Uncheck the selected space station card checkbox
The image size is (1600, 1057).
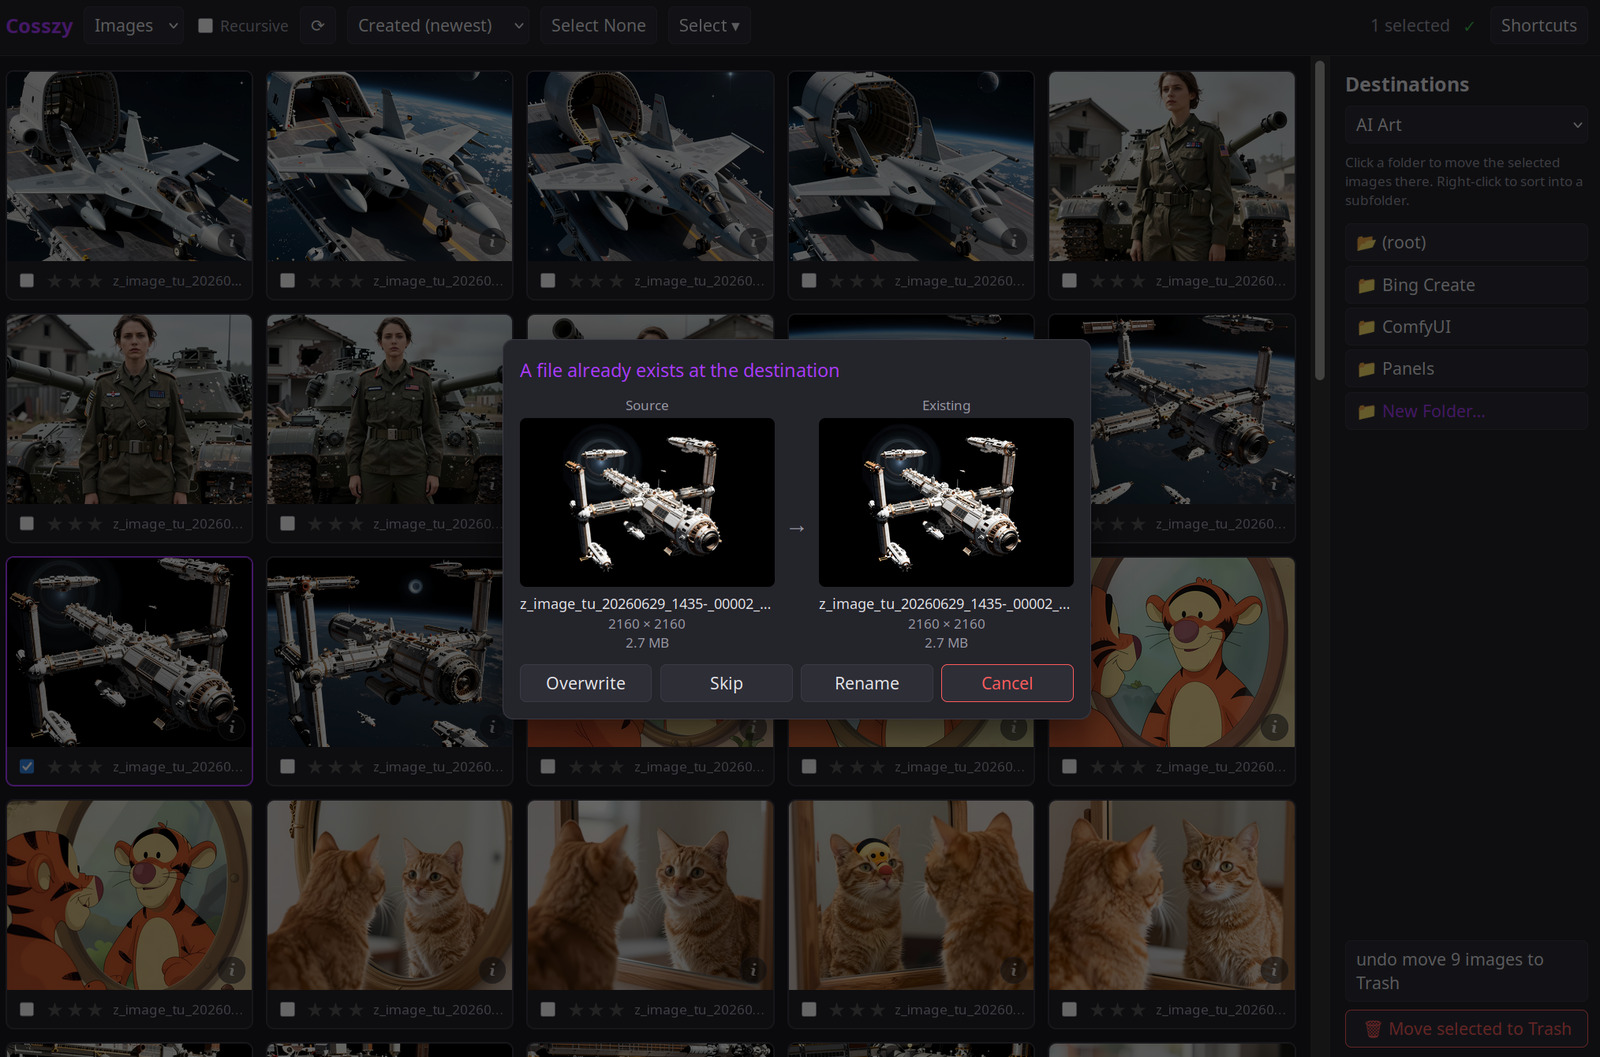[27, 767]
